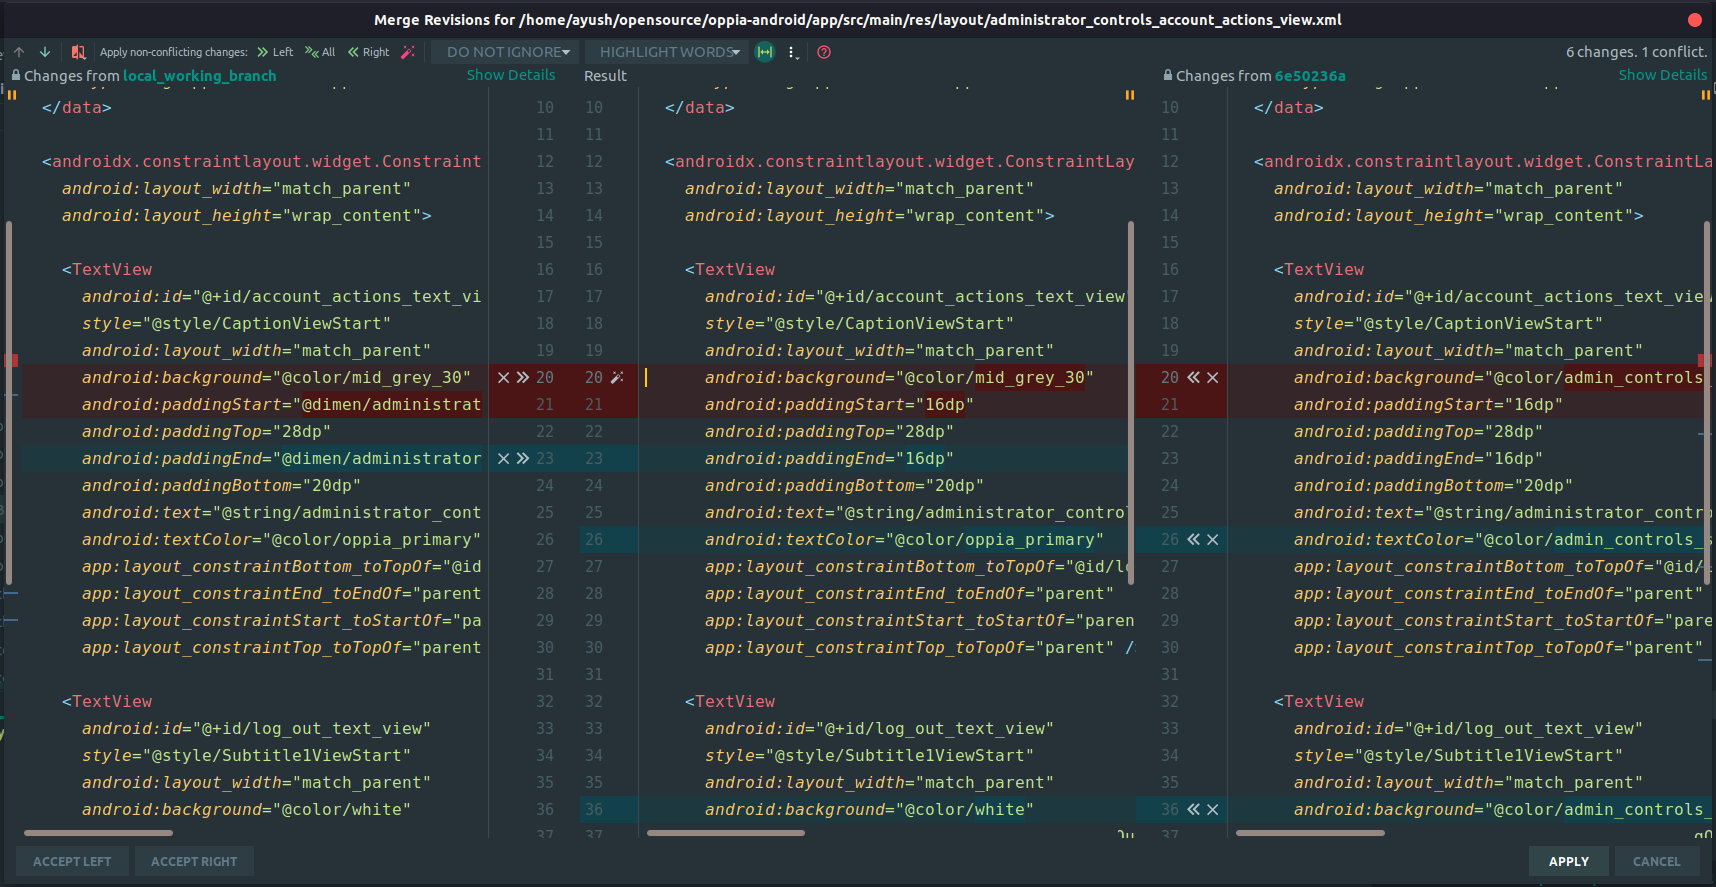Open the compare contents icon in toolbar
1716x887 pixels.
pyautogui.click(x=78, y=52)
